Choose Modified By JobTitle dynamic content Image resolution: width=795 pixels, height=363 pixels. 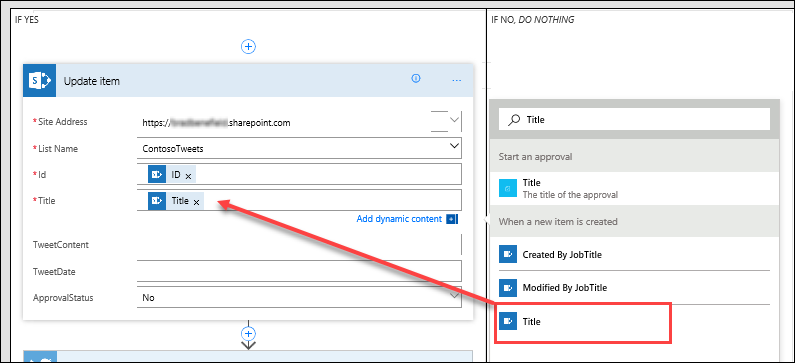tap(634, 288)
